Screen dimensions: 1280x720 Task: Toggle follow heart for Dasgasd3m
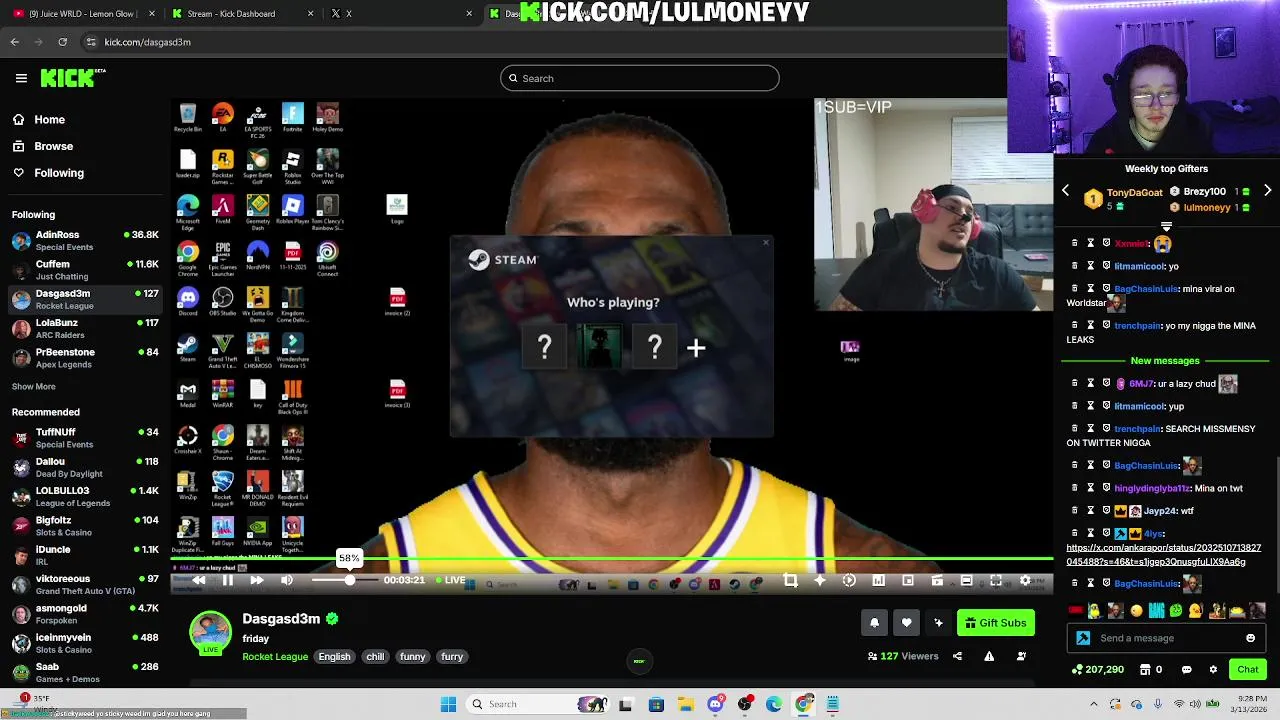(x=906, y=623)
